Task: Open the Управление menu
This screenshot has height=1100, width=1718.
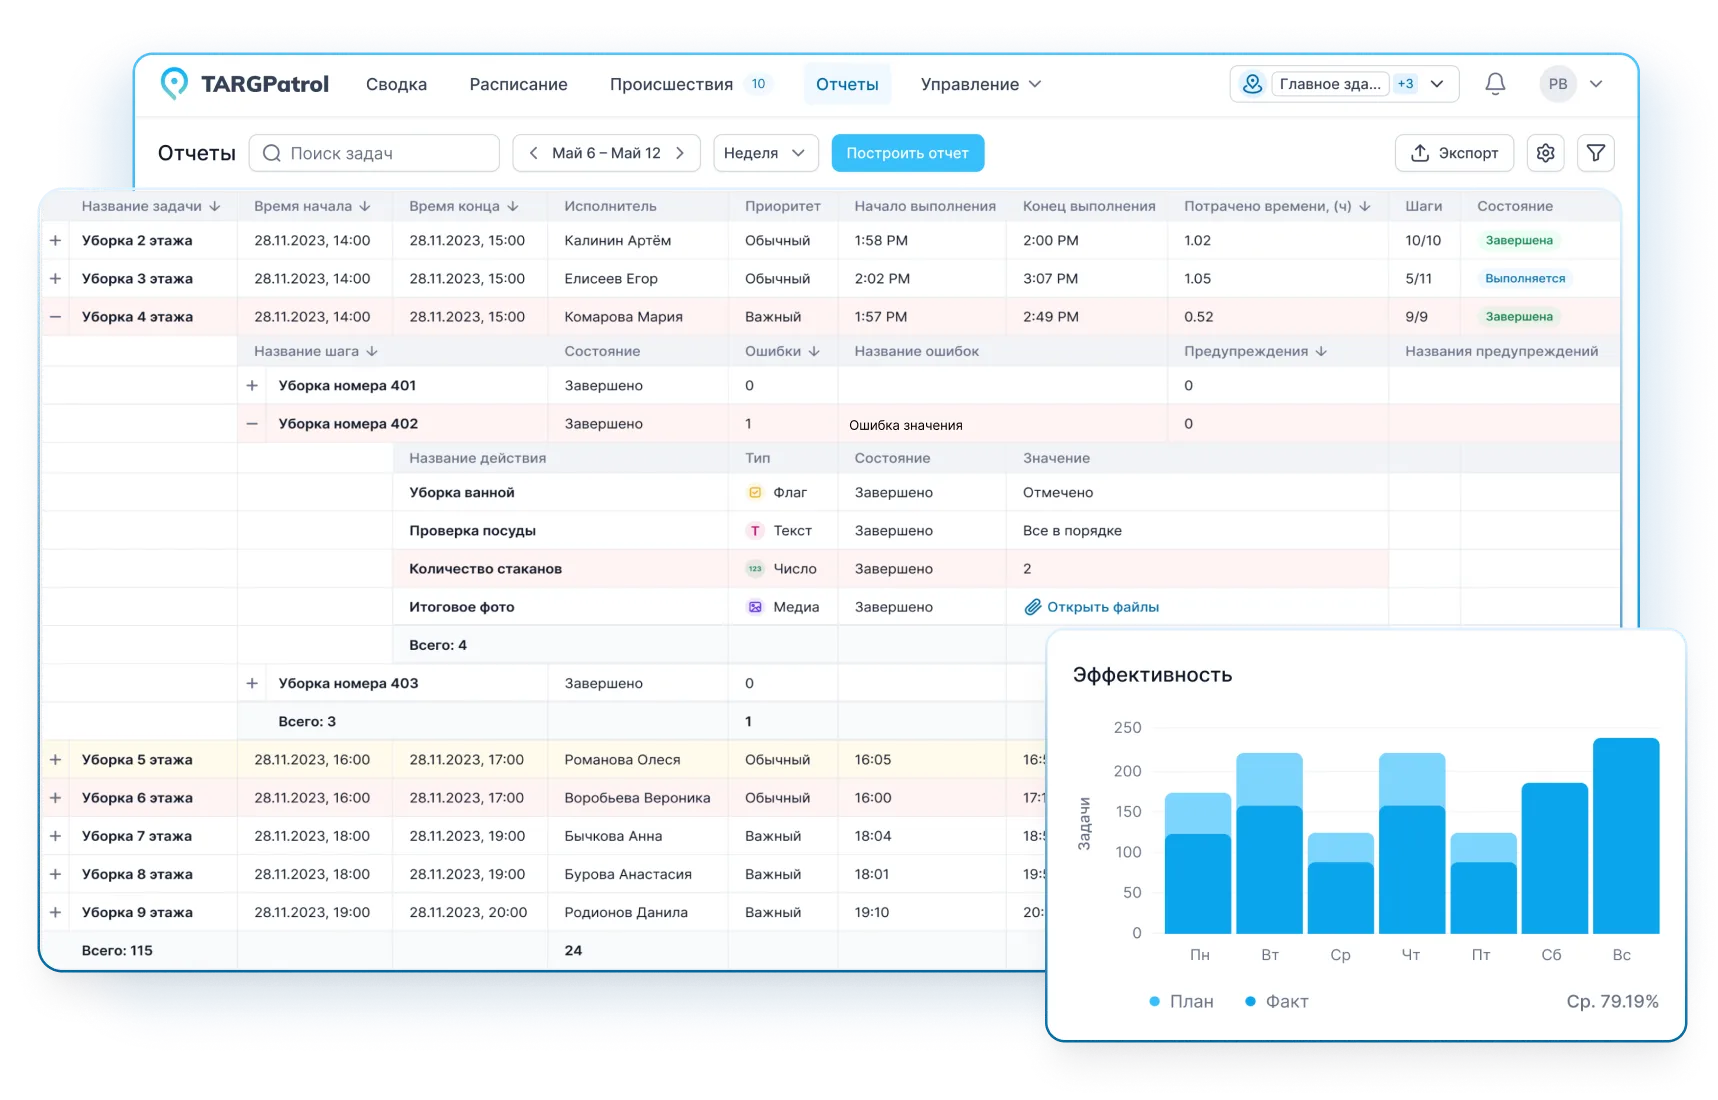Action: click(980, 84)
